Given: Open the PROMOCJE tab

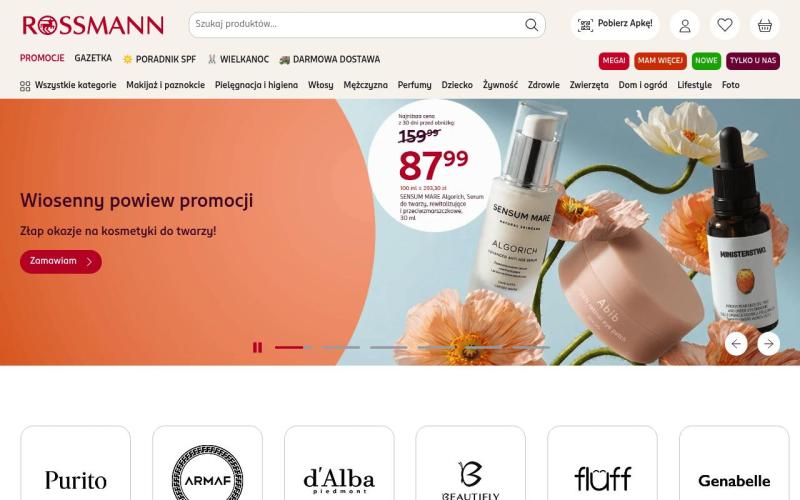Looking at the screenshot, I should (42, 58).
